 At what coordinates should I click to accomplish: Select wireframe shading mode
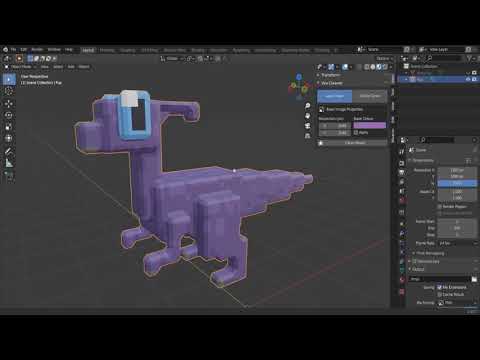point(367,67)
